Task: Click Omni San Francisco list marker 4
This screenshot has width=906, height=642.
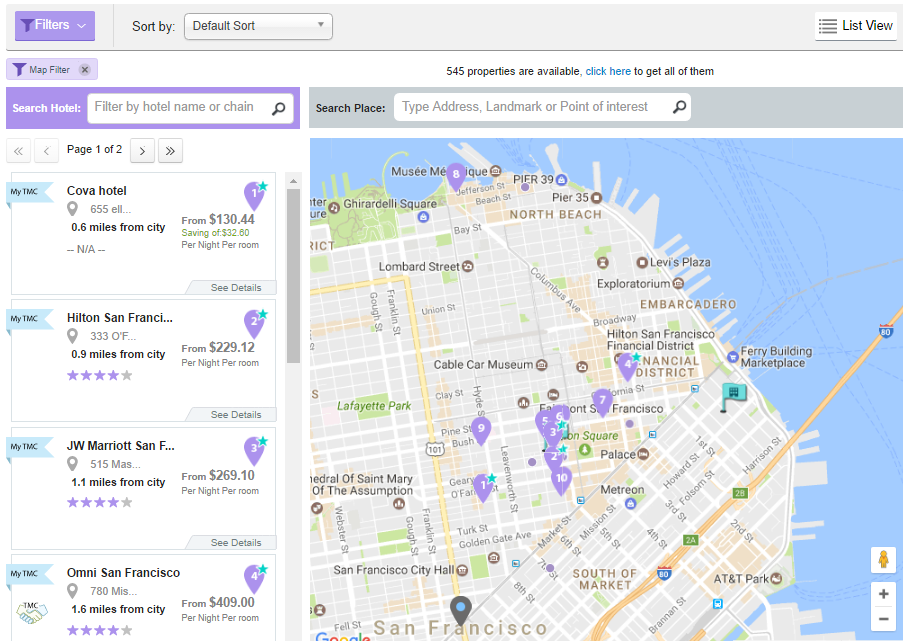Action: pyautogui.click(x=254, y=578)
